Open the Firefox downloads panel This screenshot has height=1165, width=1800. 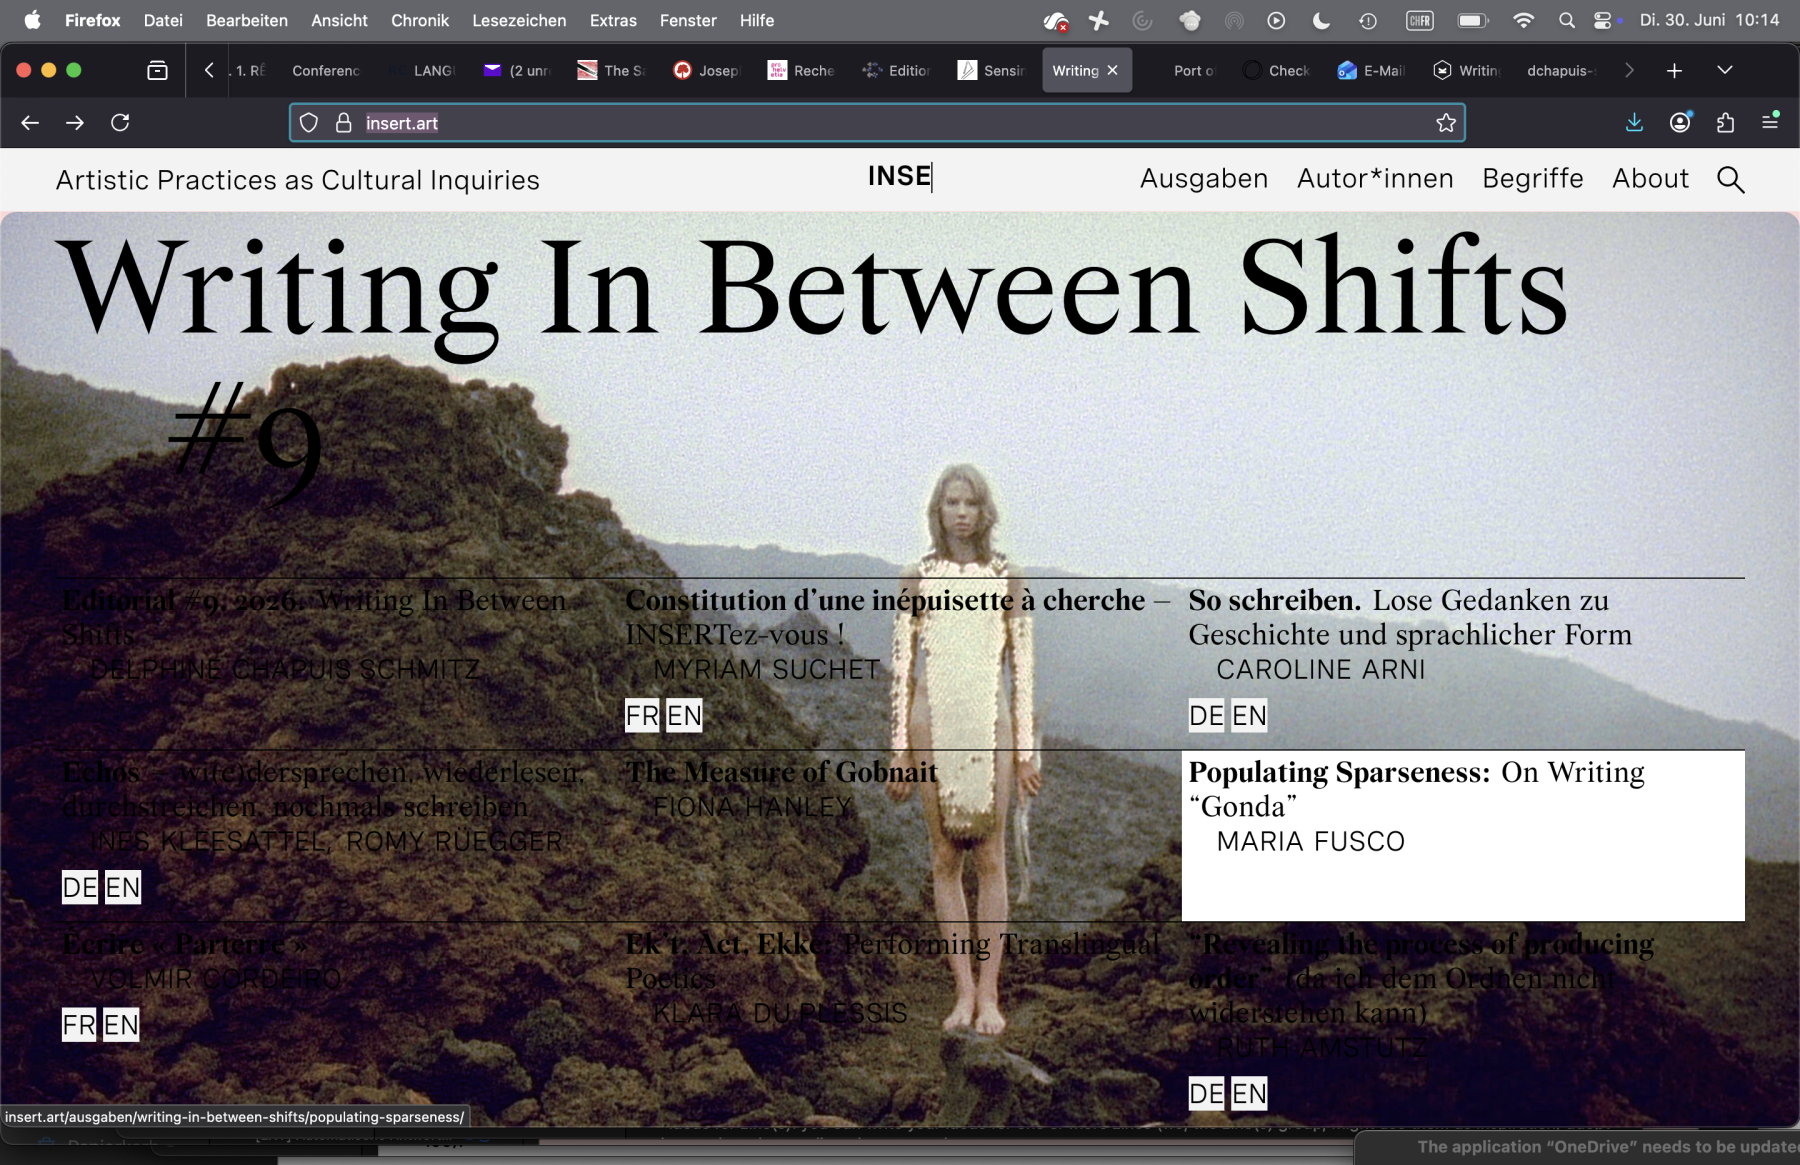coord(1634,123)
